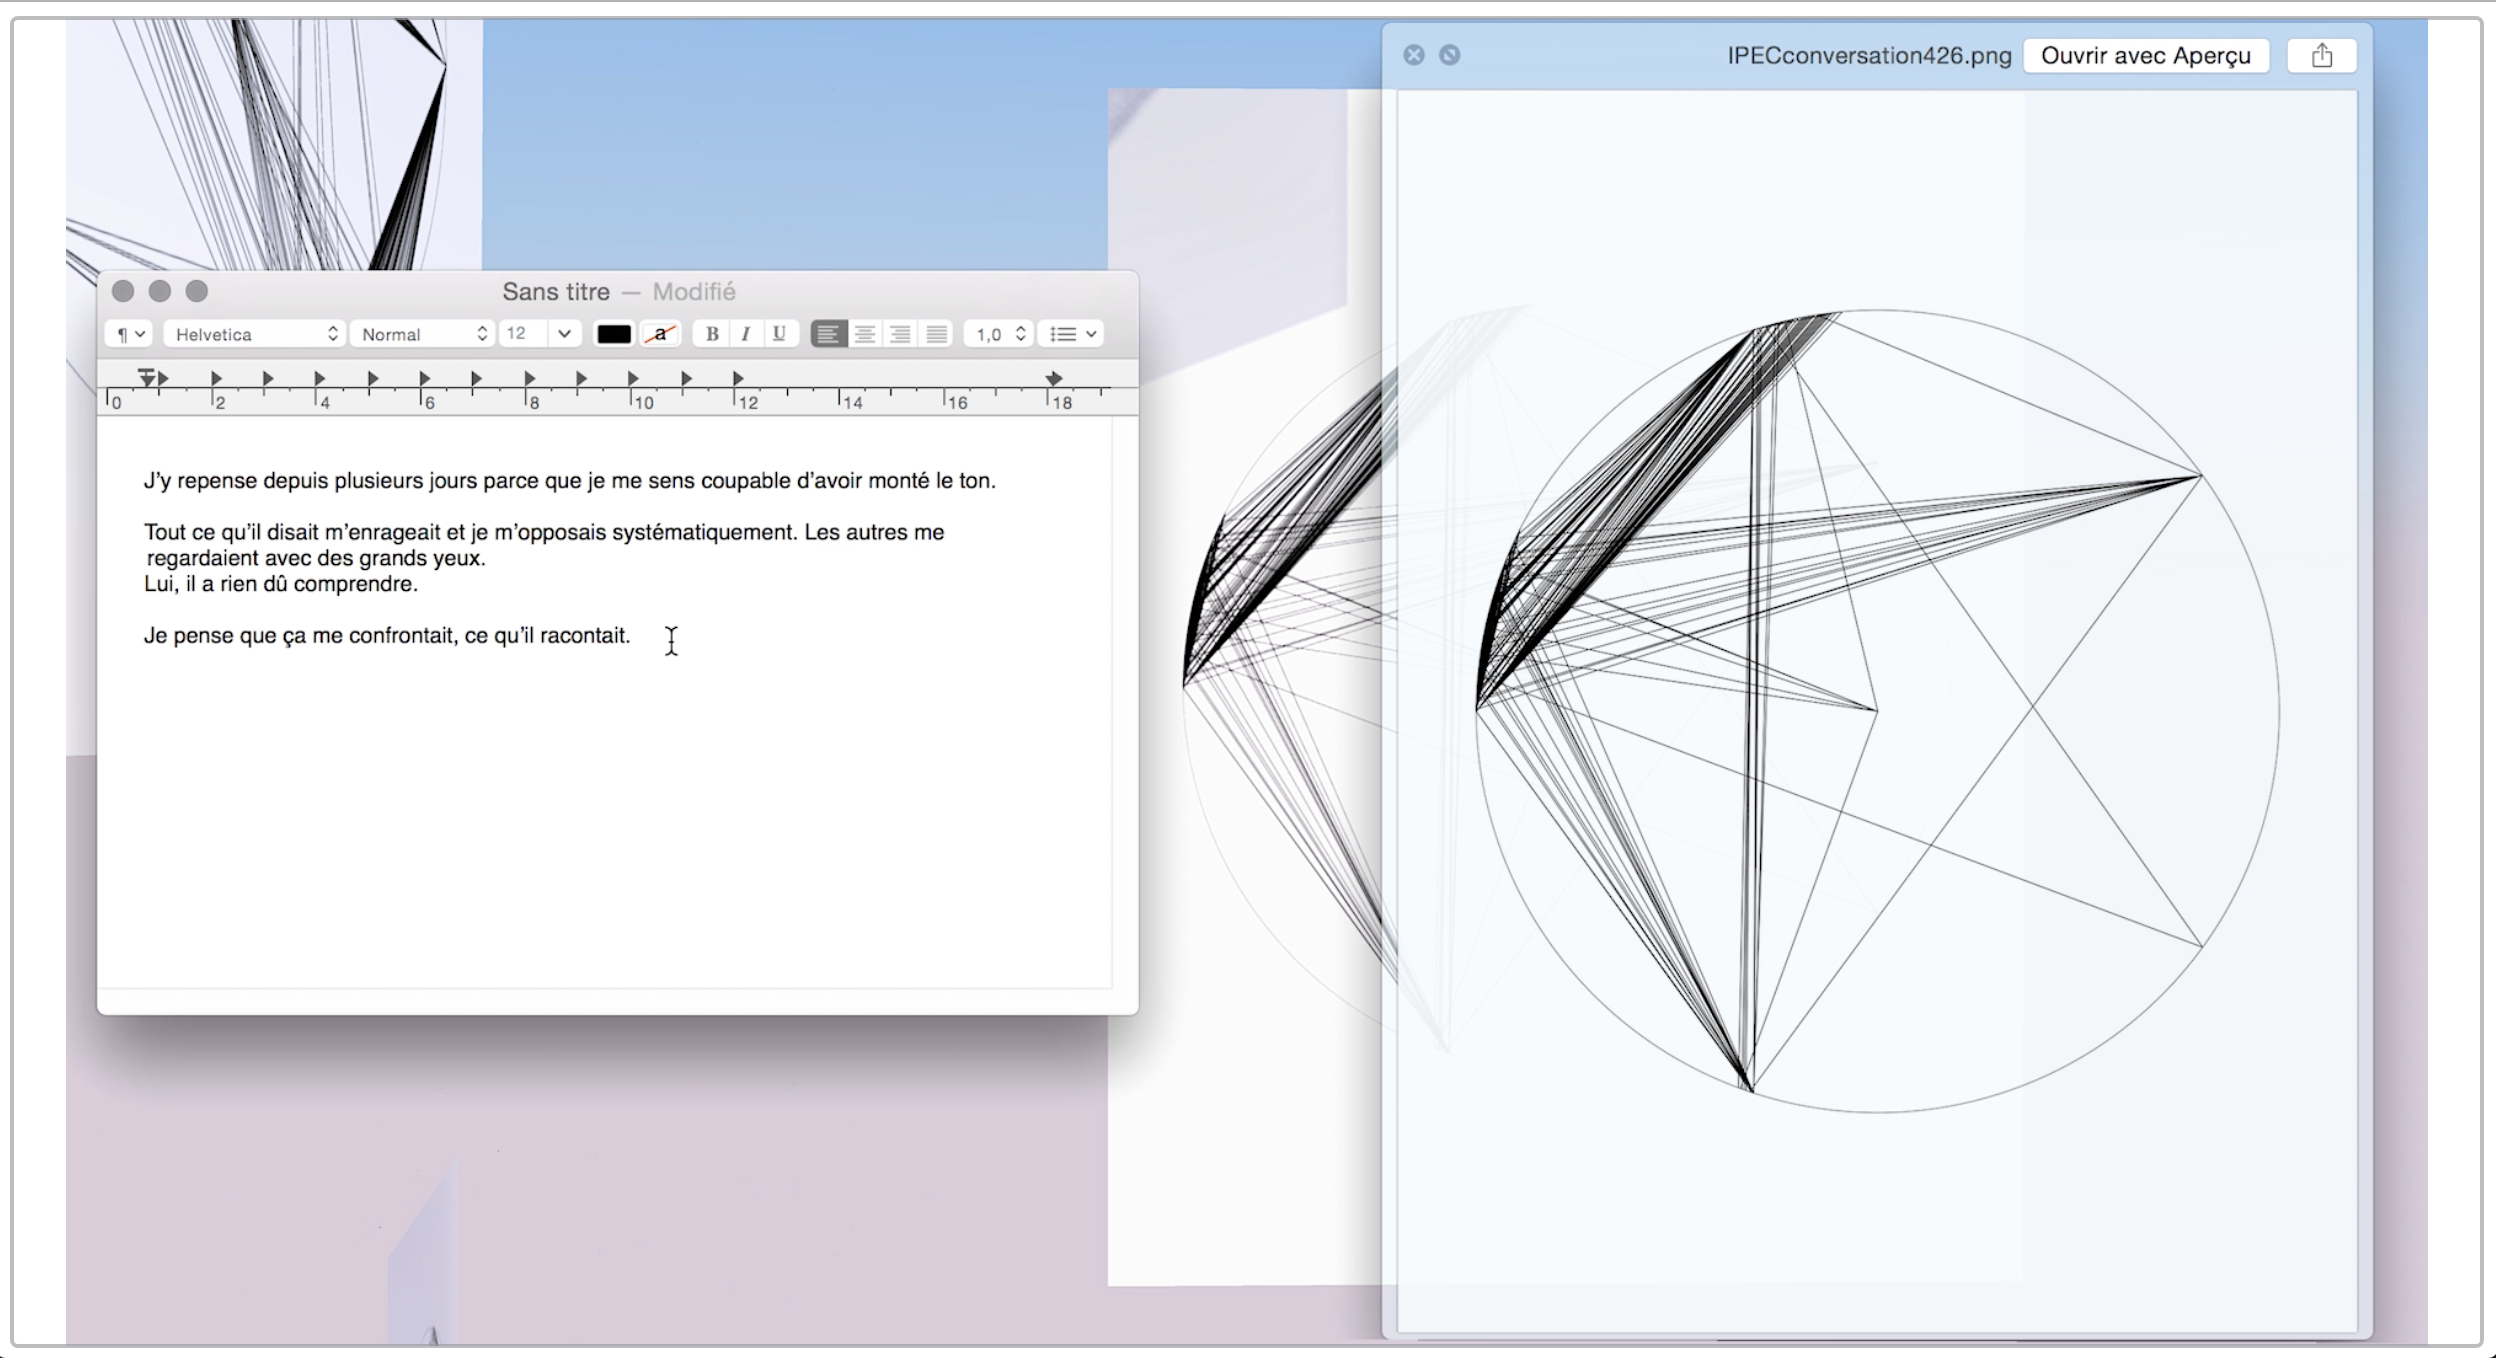Center align the text
The image size is (2496, 1358).
click(x=865, y=334)
